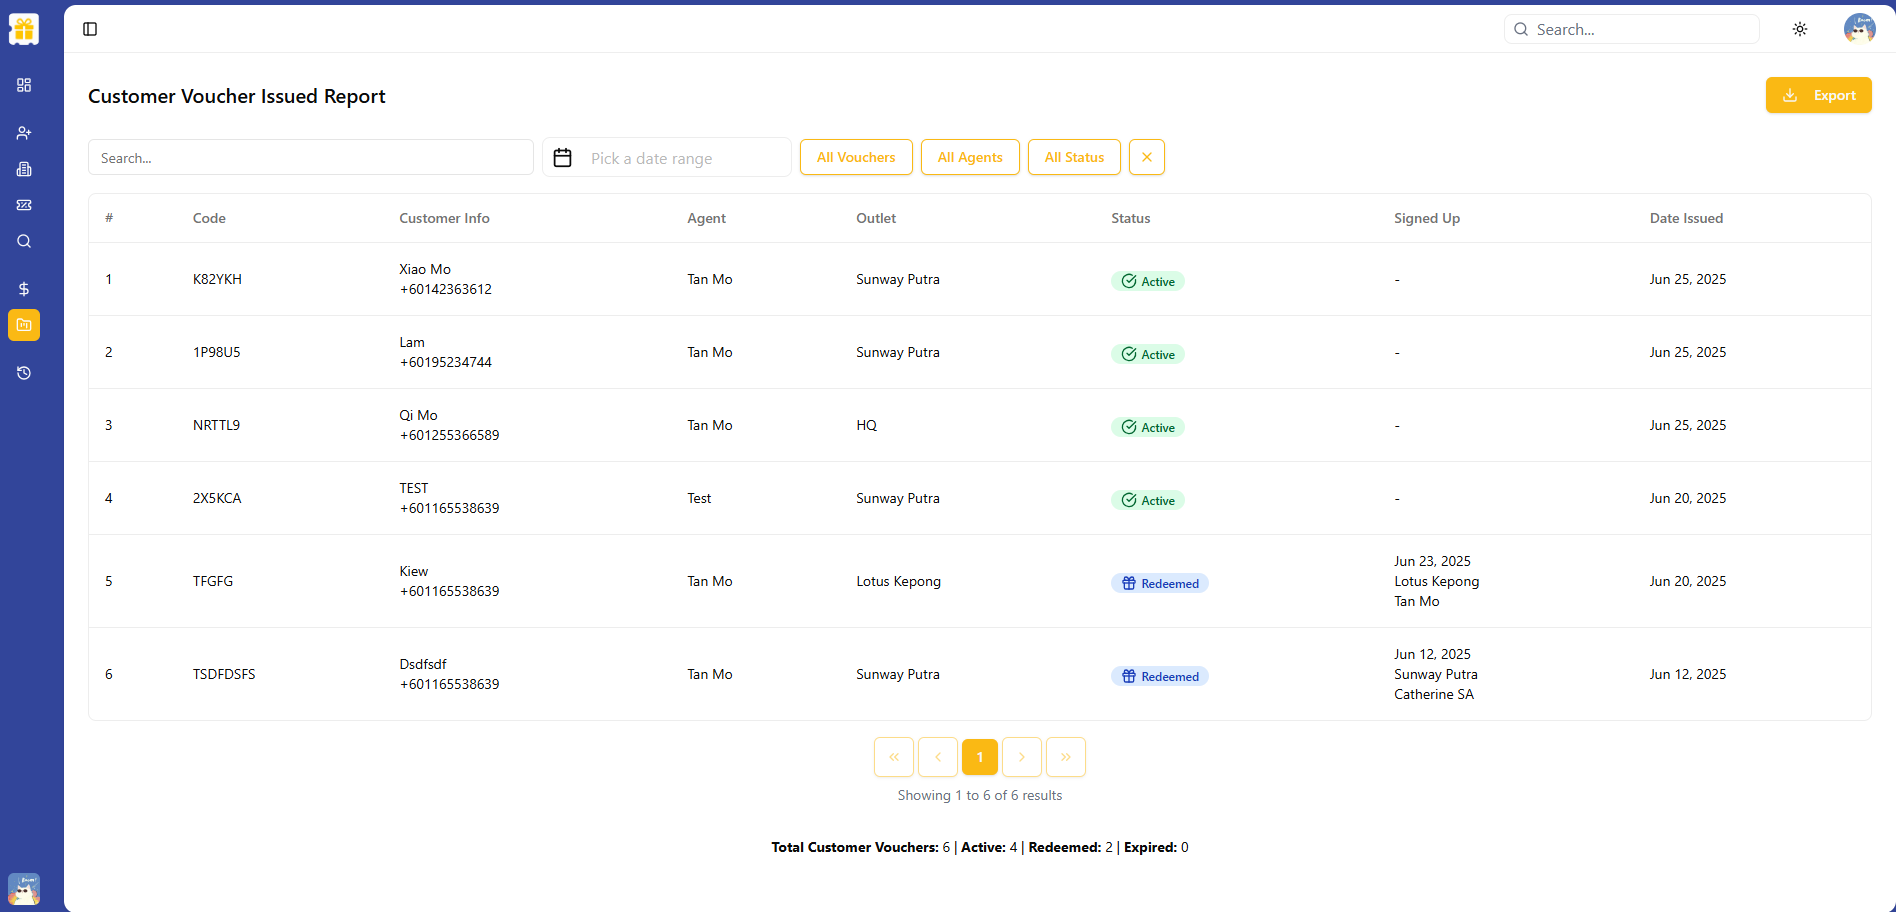Go to next page with chevron arrow
The width and height of the screenshot is (1896, 912).
click(1022, 757)
